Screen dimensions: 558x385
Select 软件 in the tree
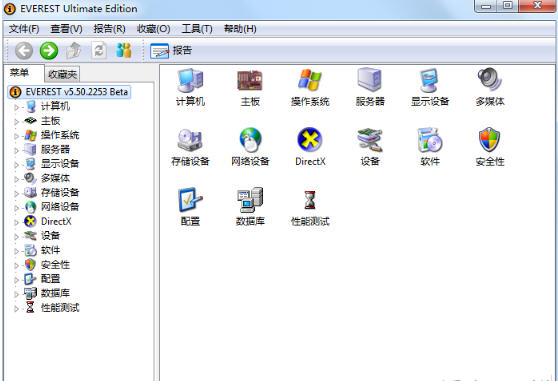[50, 250]
